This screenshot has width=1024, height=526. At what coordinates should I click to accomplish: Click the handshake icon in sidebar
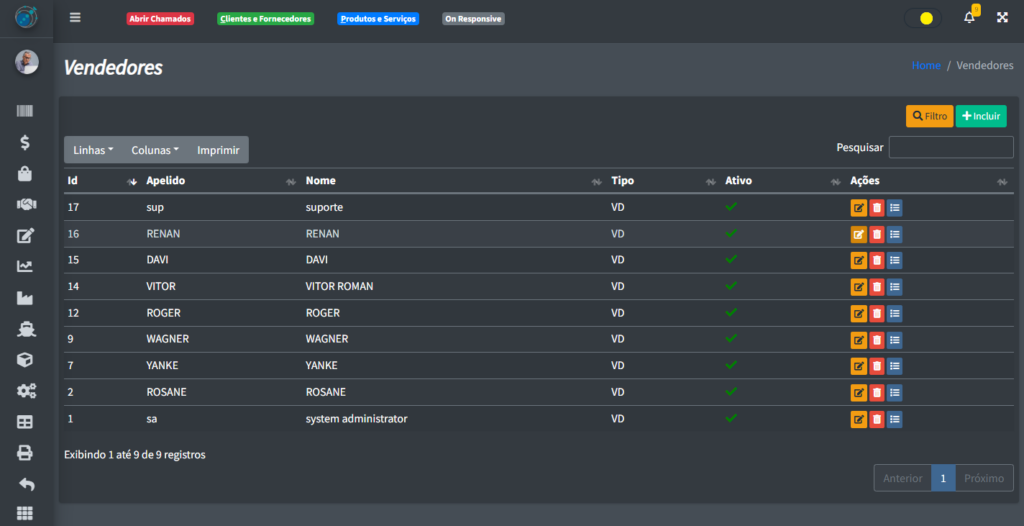26,205
